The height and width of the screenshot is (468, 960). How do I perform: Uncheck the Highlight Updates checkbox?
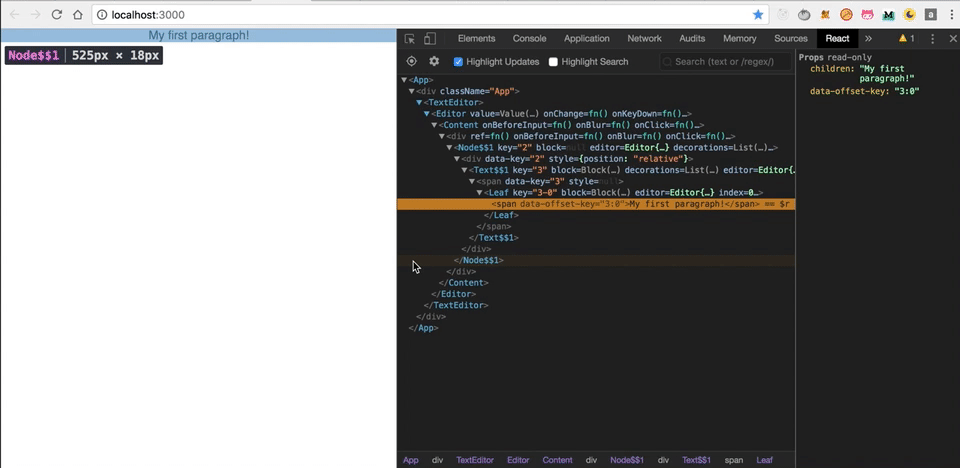[458, 62]
